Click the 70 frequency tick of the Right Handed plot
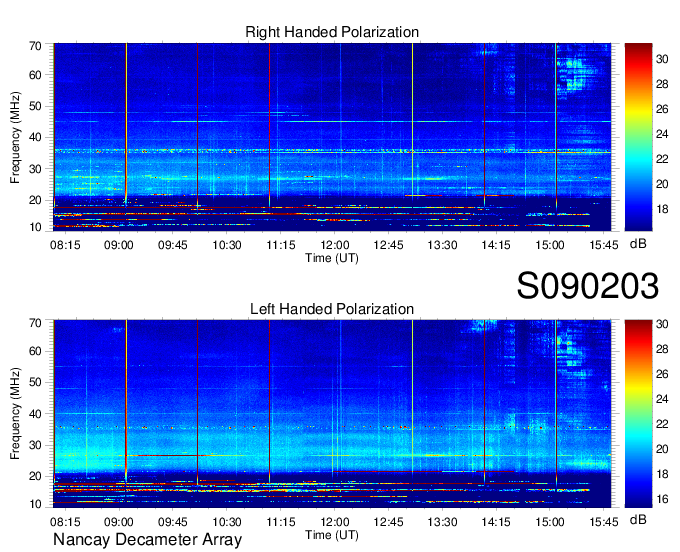Viewport: 680px width, 552px height. [35, 46]
